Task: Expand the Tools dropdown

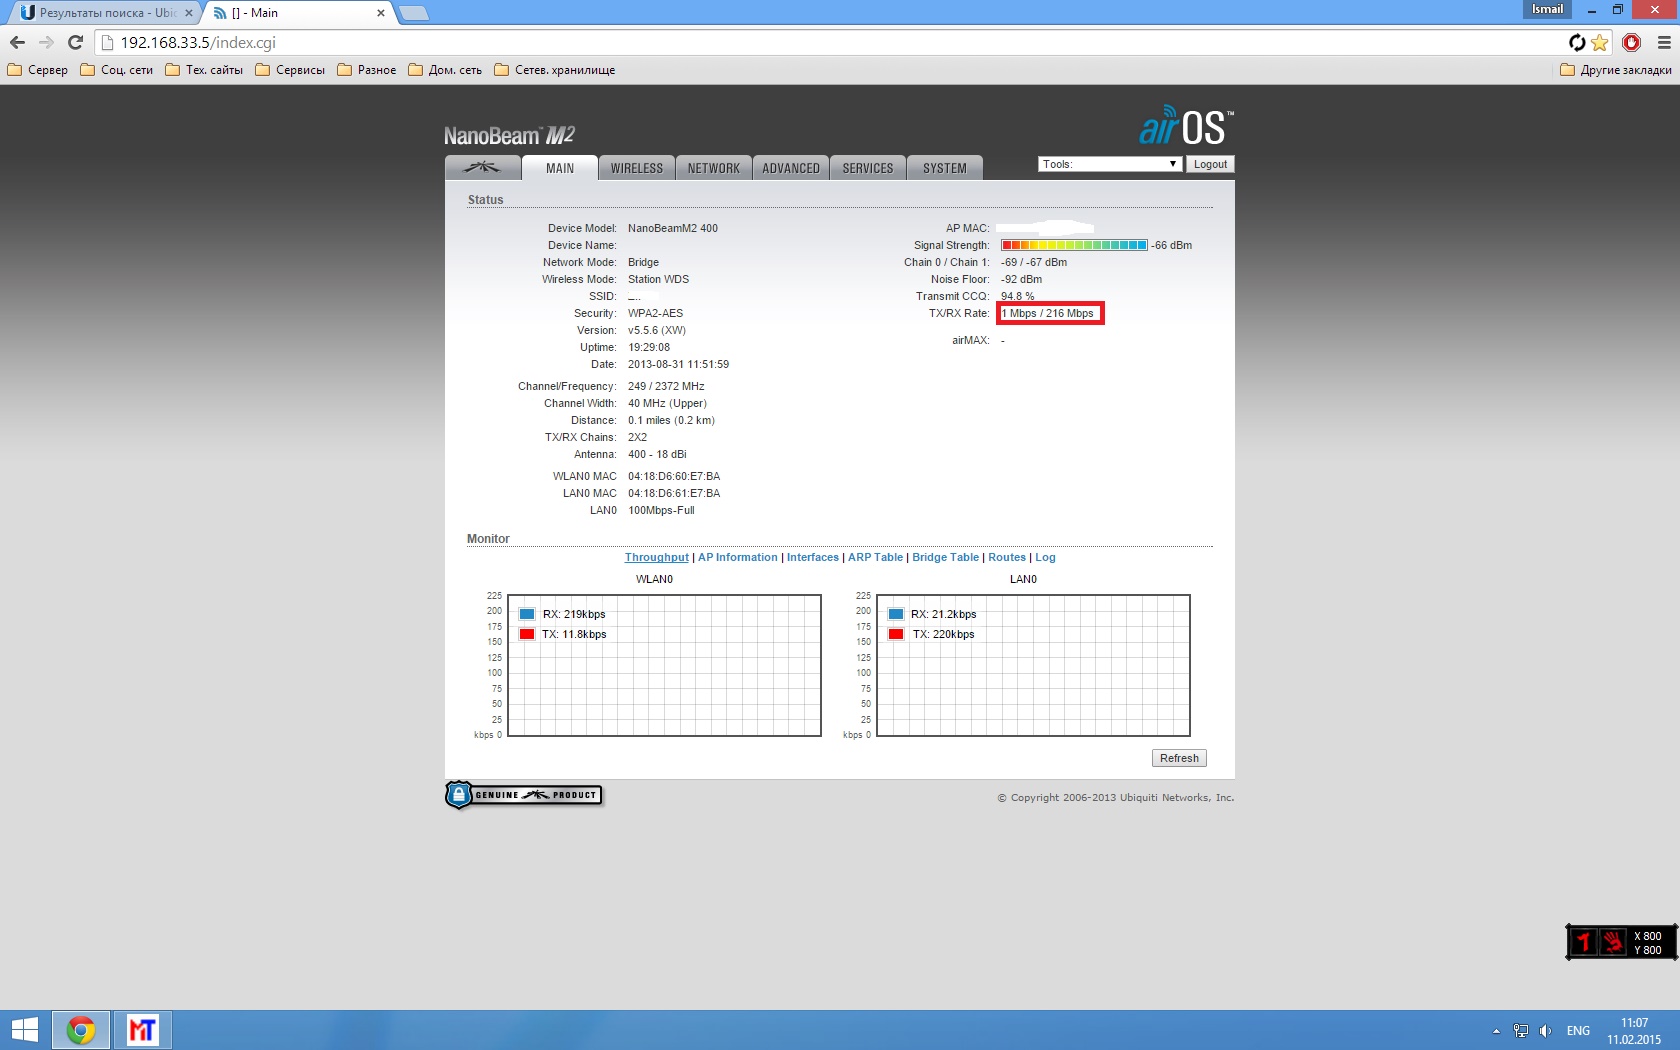Action: pyautogui.click(x=1110, y=164)
